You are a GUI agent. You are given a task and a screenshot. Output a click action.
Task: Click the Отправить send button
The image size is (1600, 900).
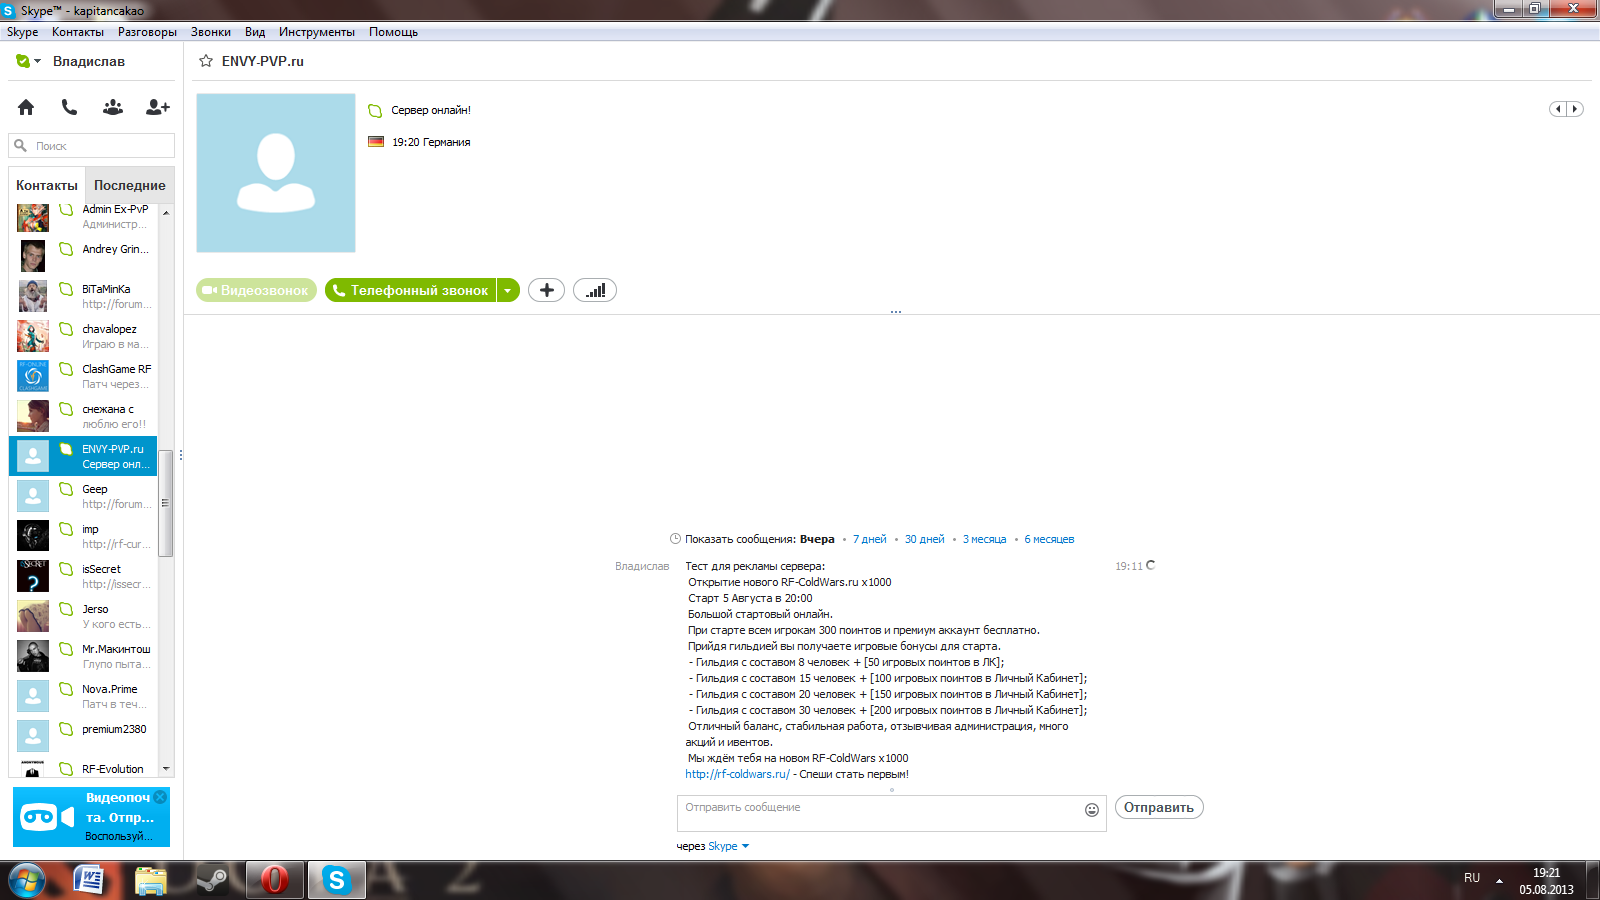tap(1159, 807)
